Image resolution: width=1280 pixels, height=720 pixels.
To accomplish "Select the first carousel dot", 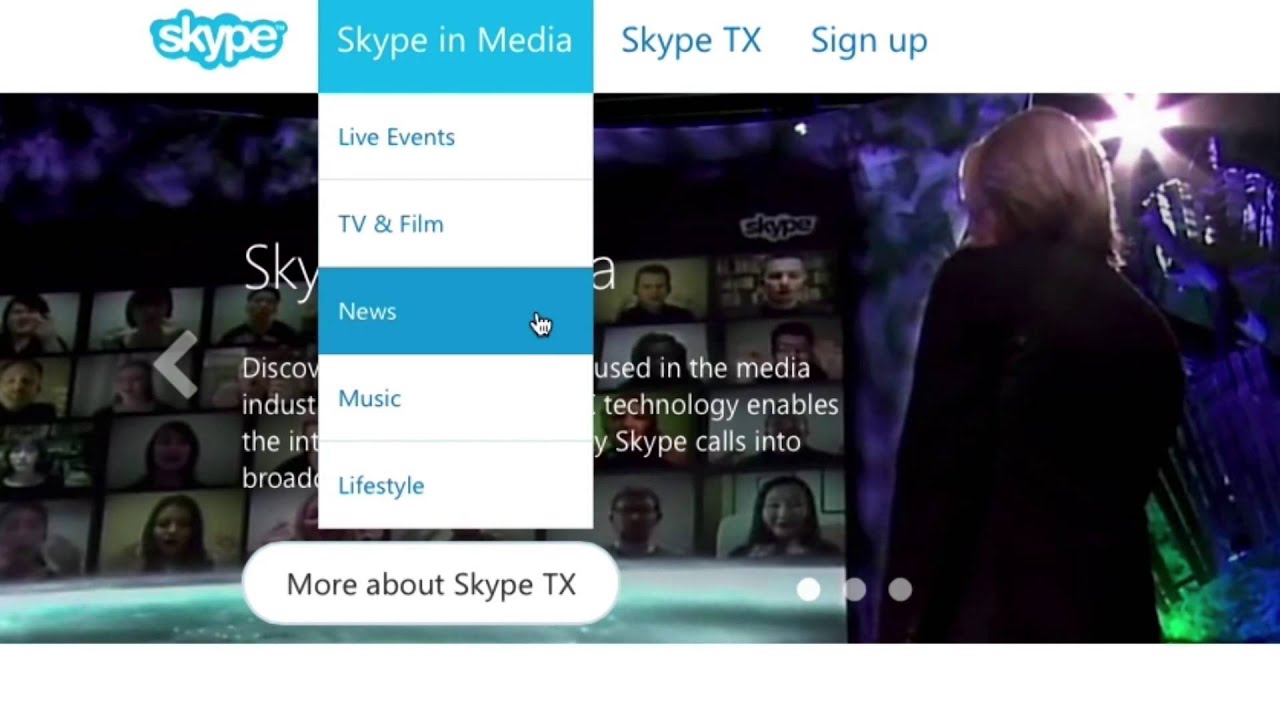I will click(x=808, y=590).
